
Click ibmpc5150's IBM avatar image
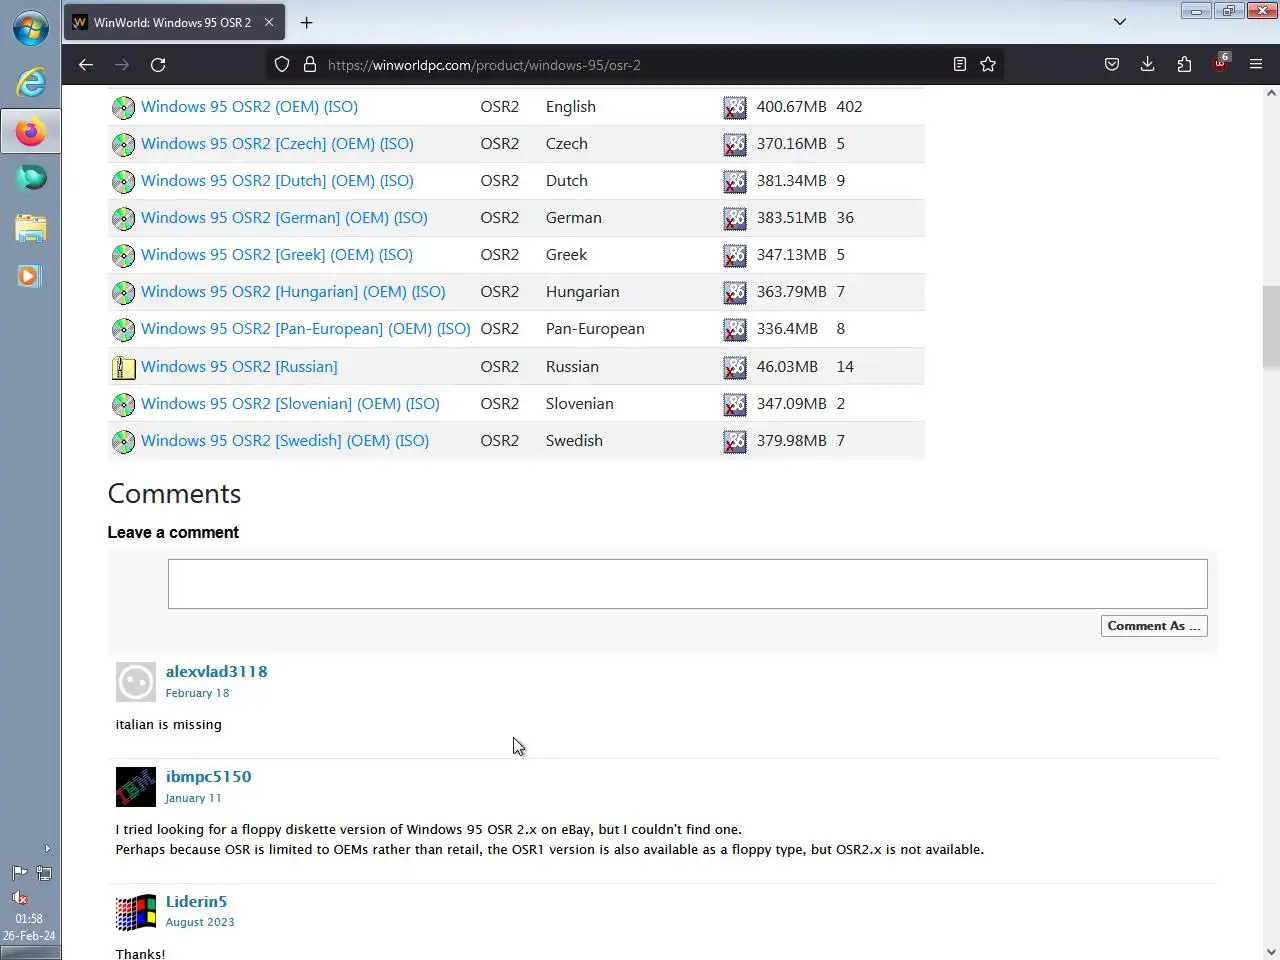[x=136, y=787]
